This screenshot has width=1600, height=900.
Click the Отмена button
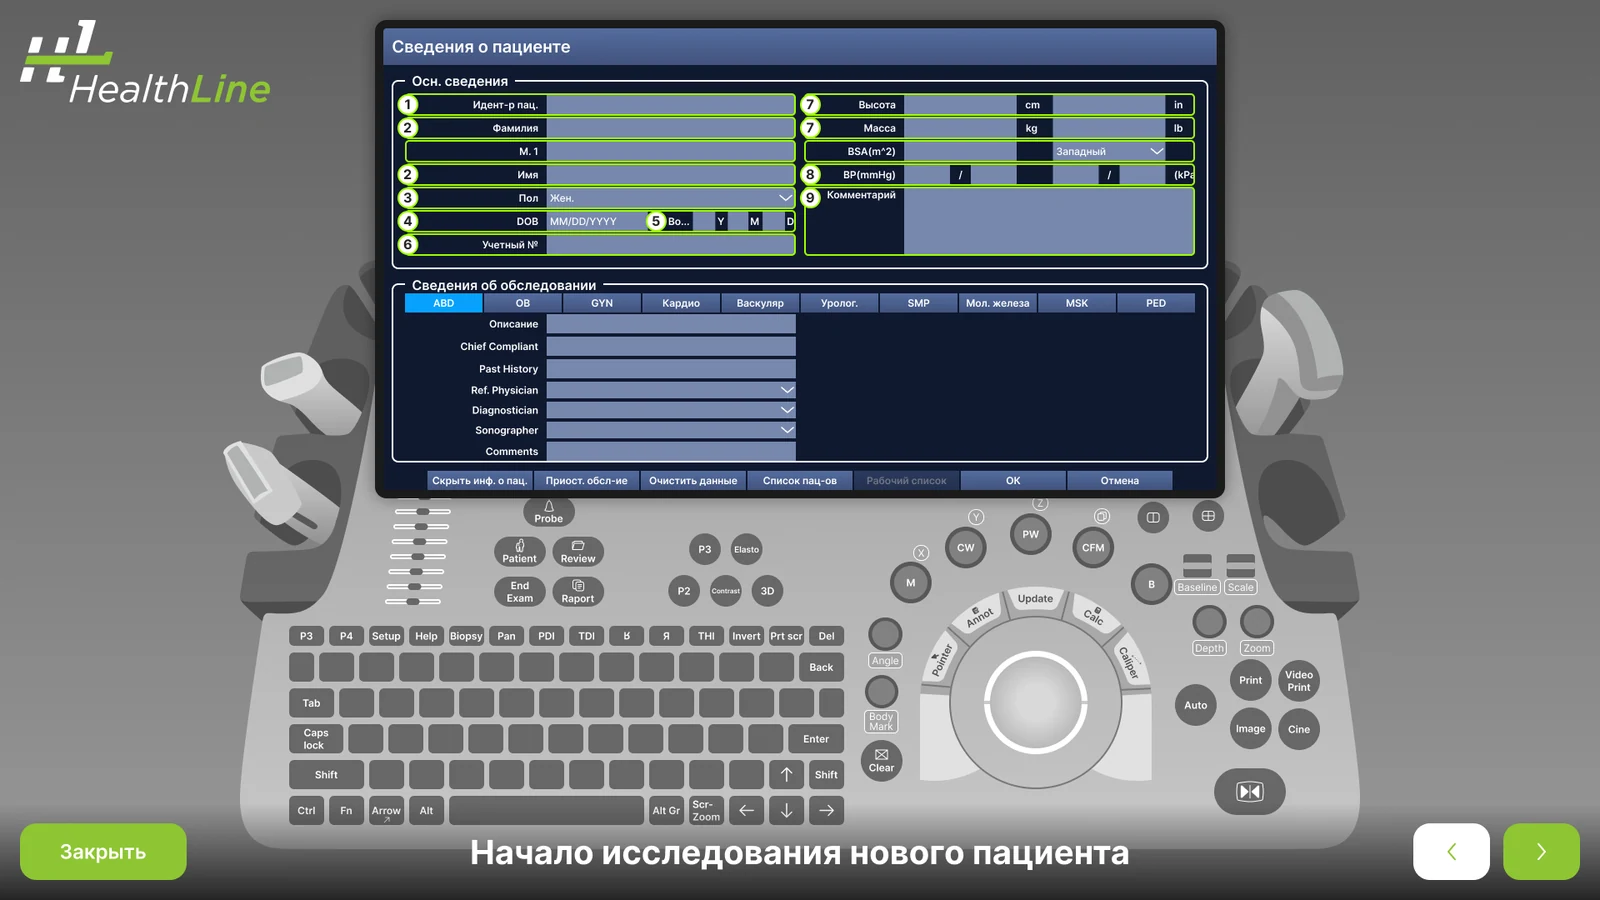click(1120, 481)
